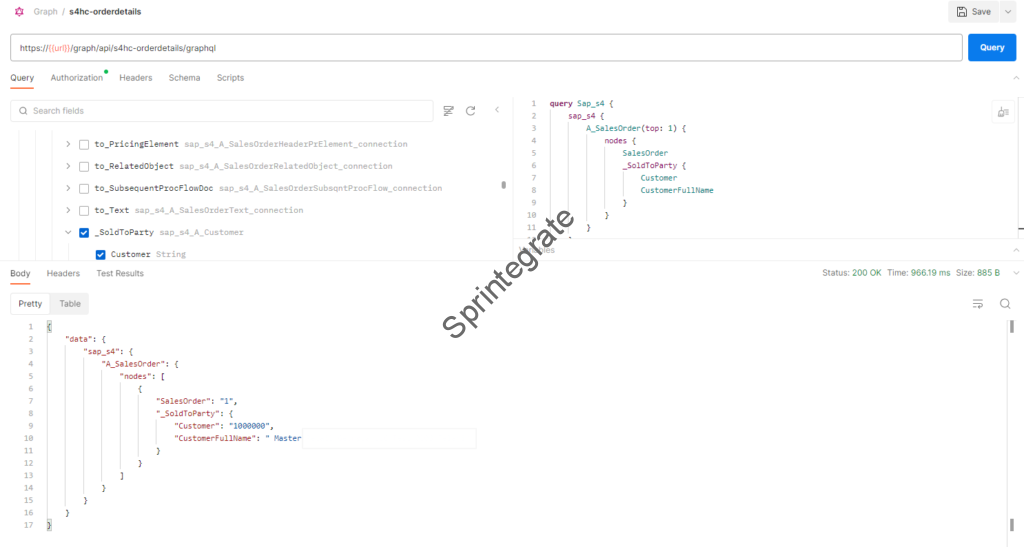This screenshot has height=547, width=1024.
Task: Click the Save disk icon
Action: pyautogui.click(x=961, y=11)
